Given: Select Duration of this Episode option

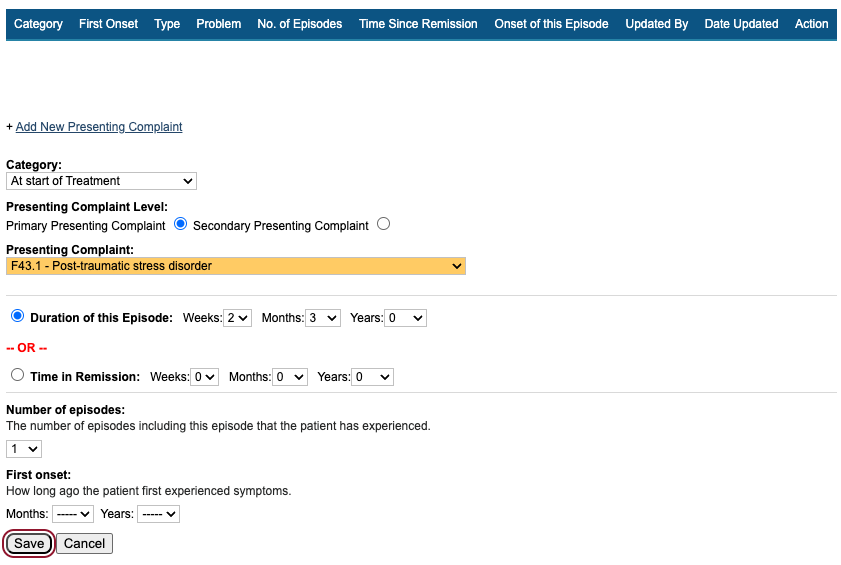Looking at the screenshot, I should point(17,316).
